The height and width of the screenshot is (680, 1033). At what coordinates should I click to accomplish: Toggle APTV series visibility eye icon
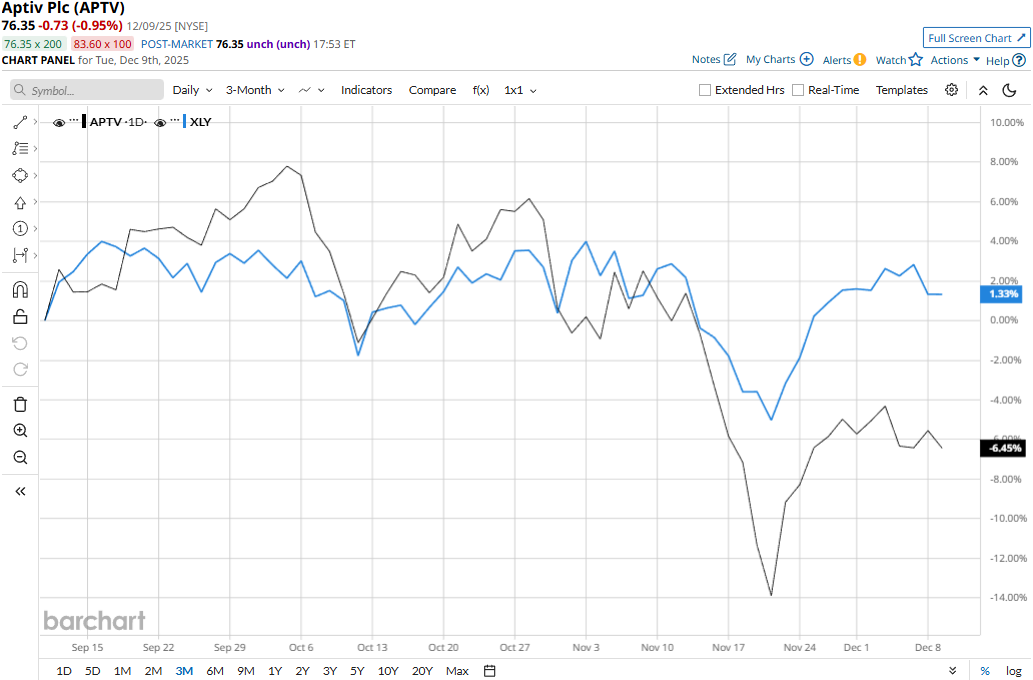(59, 123)
